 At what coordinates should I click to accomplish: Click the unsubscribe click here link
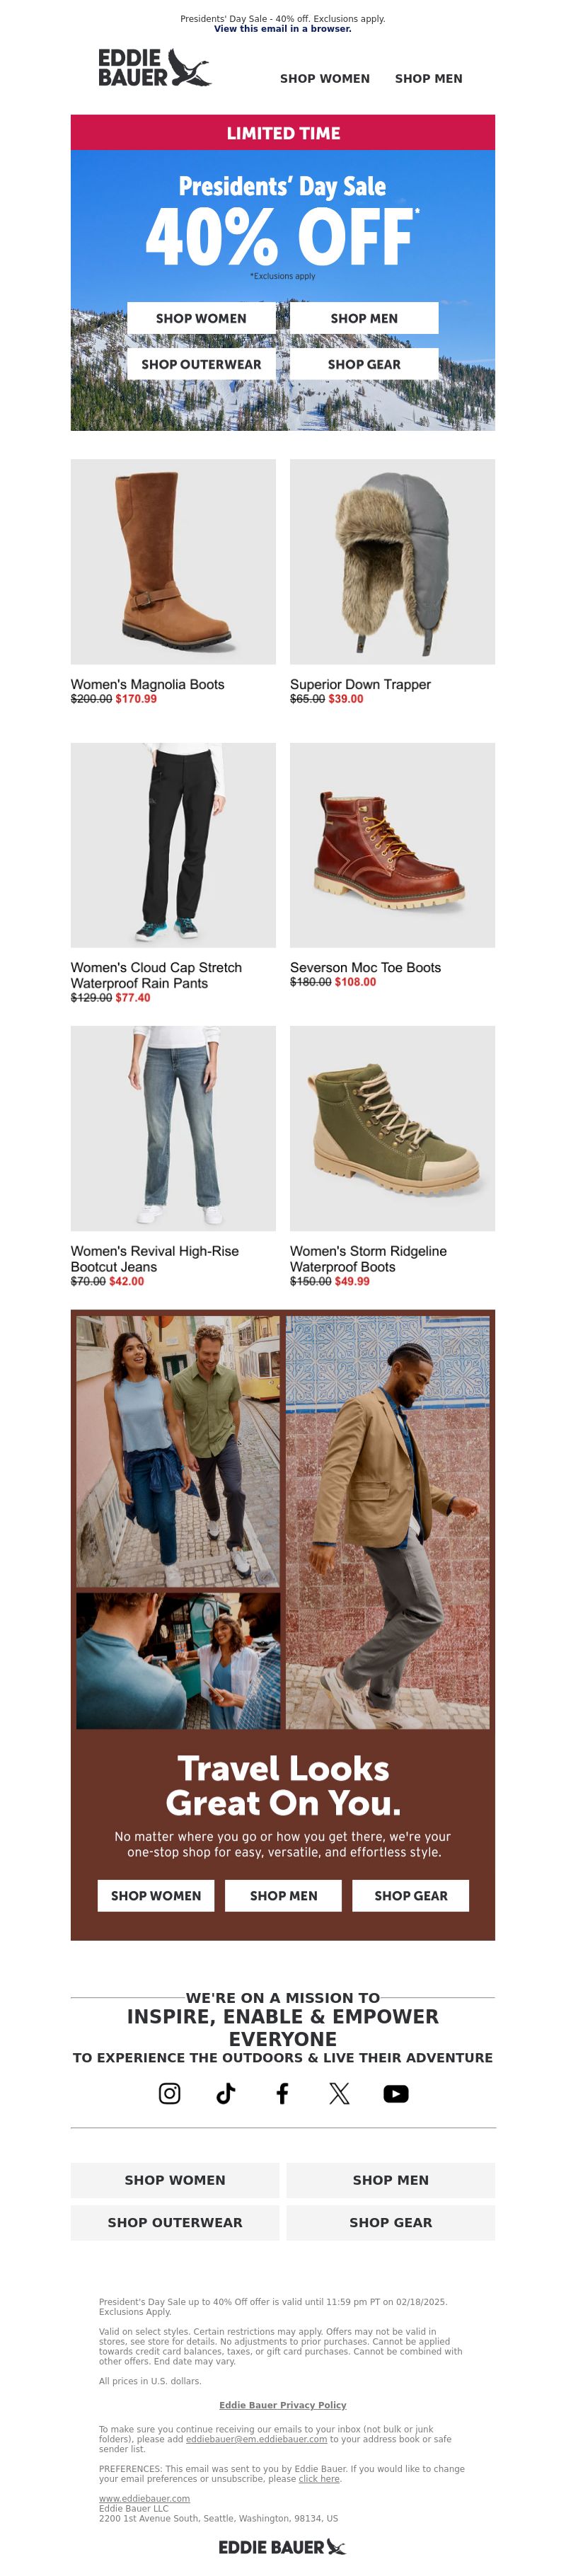tap(319, 2478)
